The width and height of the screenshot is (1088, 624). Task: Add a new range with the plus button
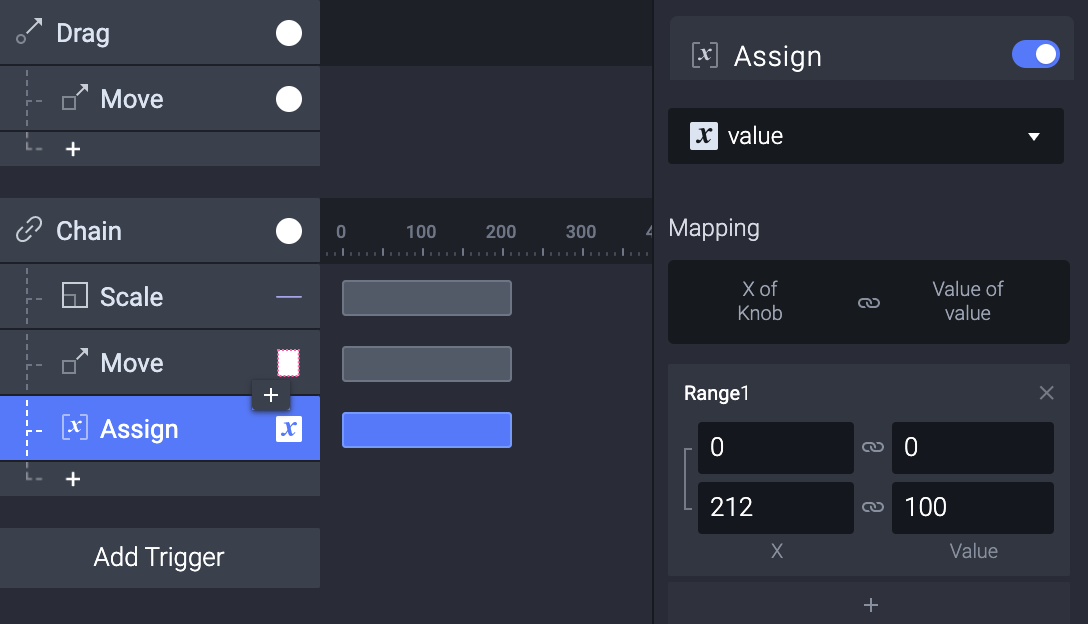coord(870,605)
